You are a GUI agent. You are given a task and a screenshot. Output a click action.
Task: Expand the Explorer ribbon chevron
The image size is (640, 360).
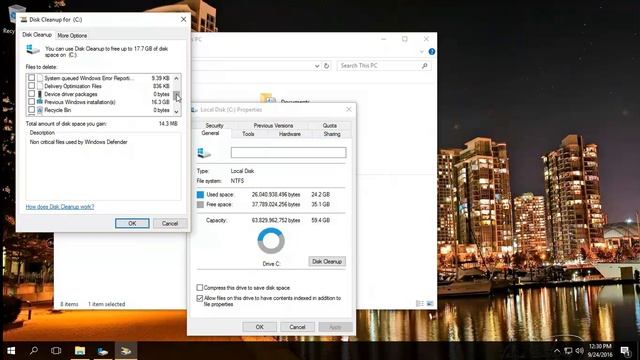click(422, 52)
